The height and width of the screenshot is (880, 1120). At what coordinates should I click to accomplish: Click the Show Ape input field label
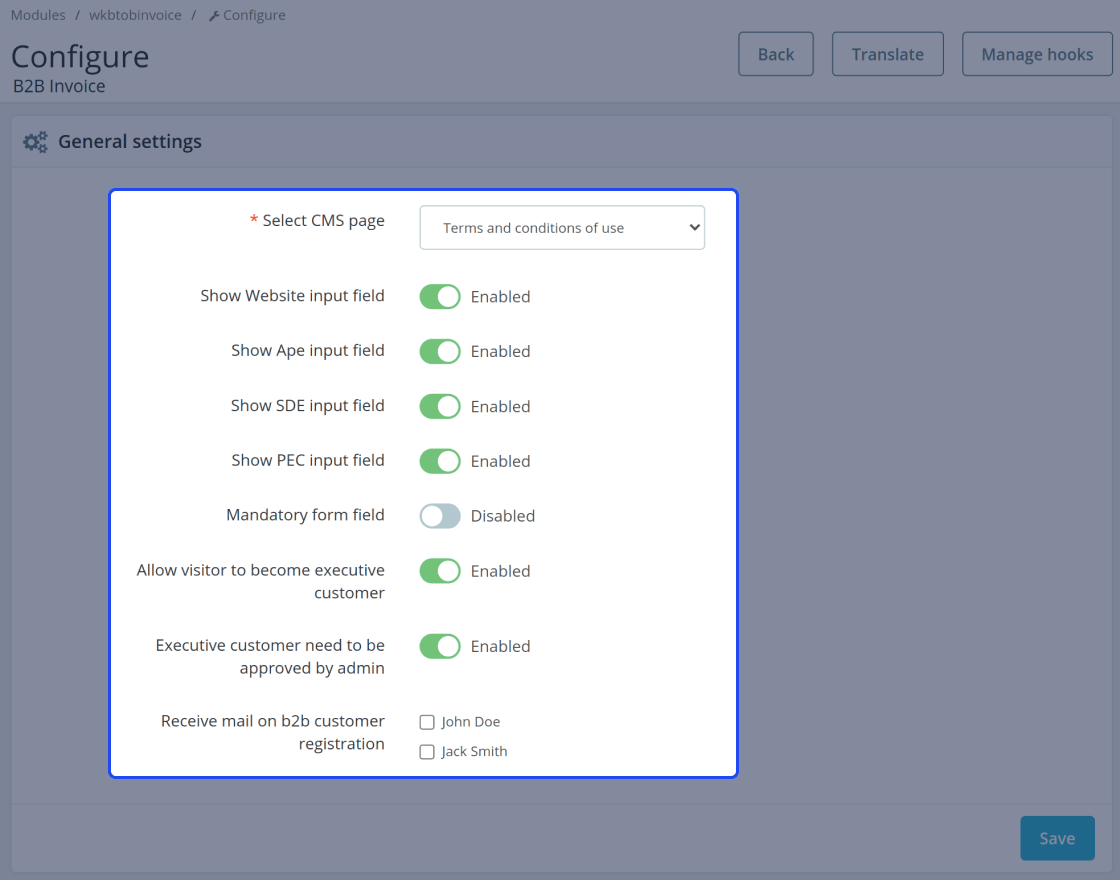[308, 351]
